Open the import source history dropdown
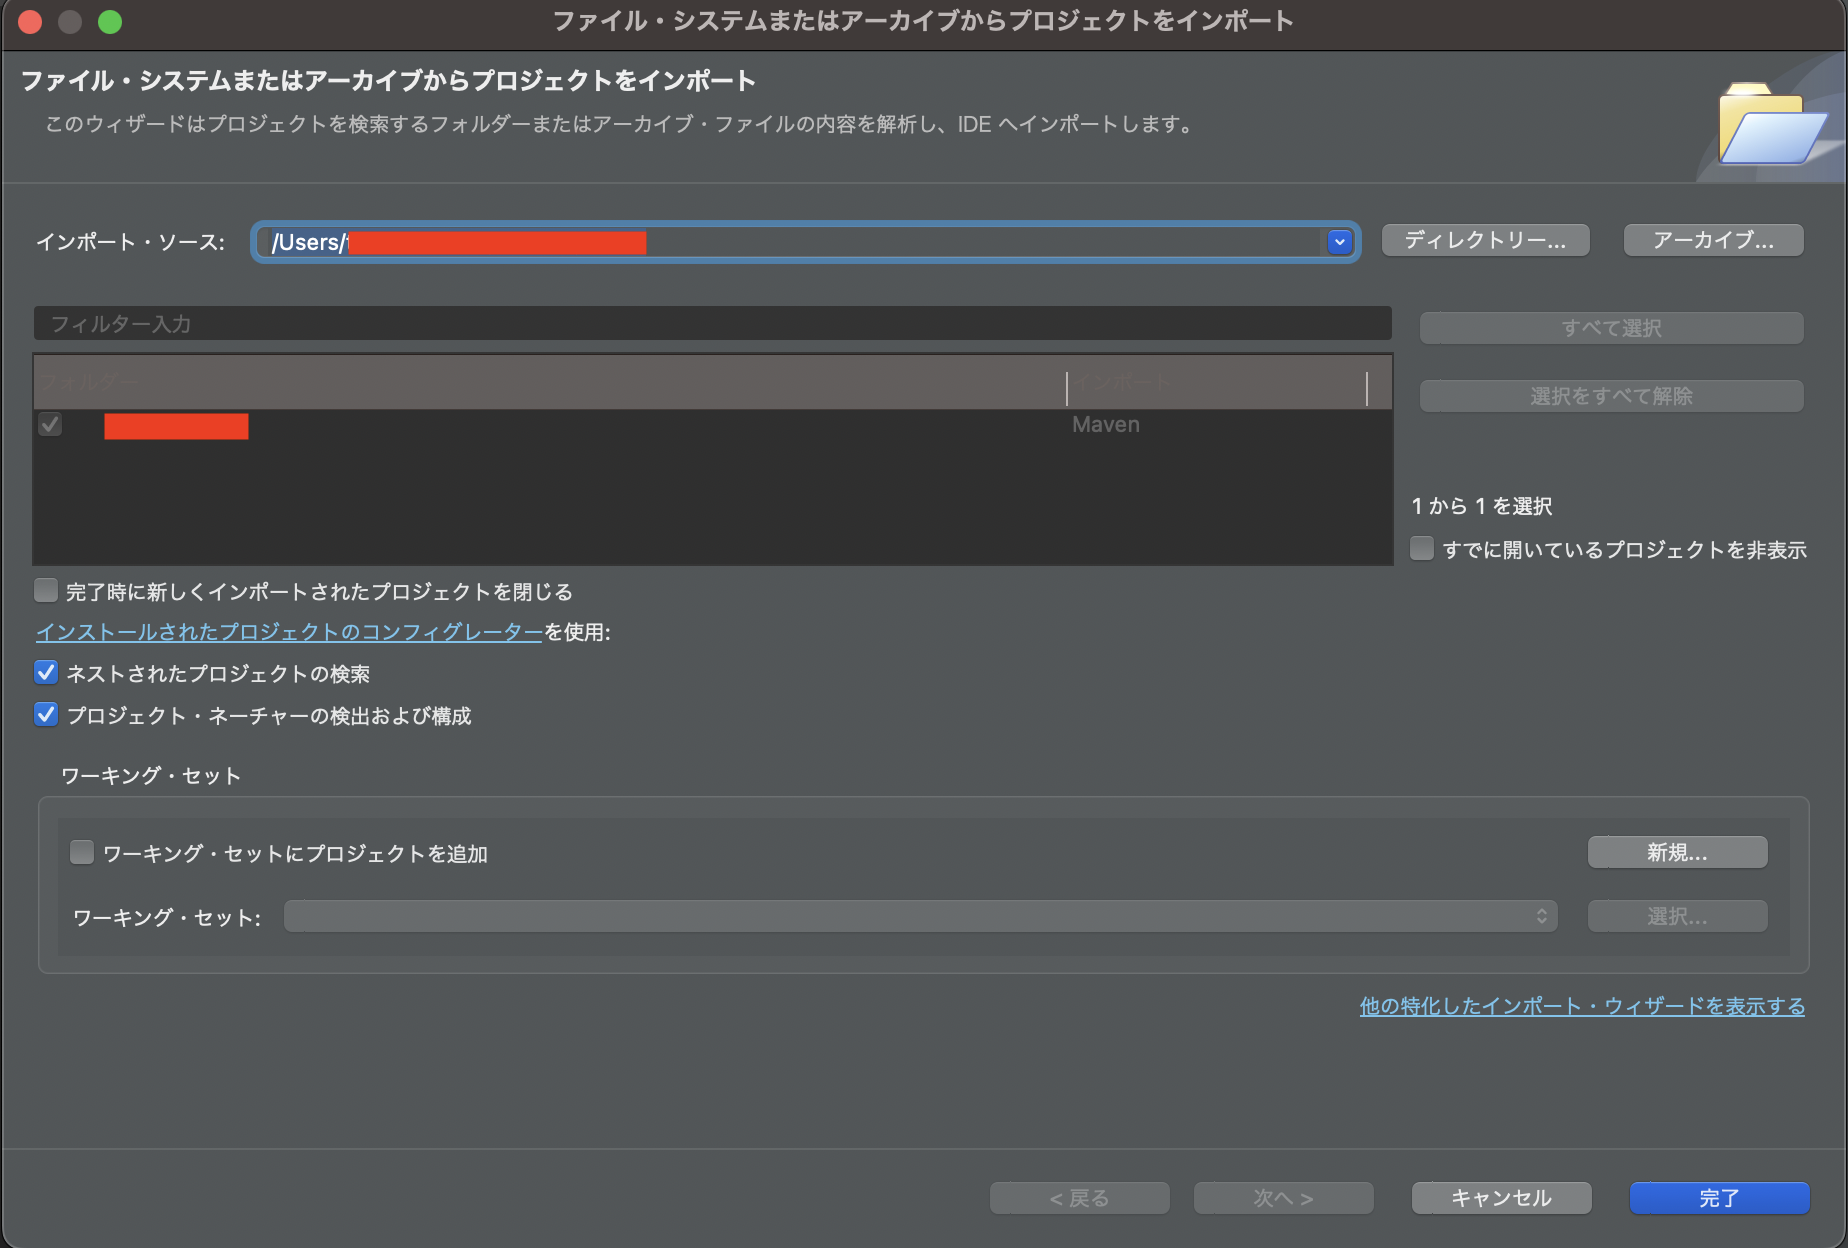Viewport: 1848px width, 1248px height. click(1339, 241)
